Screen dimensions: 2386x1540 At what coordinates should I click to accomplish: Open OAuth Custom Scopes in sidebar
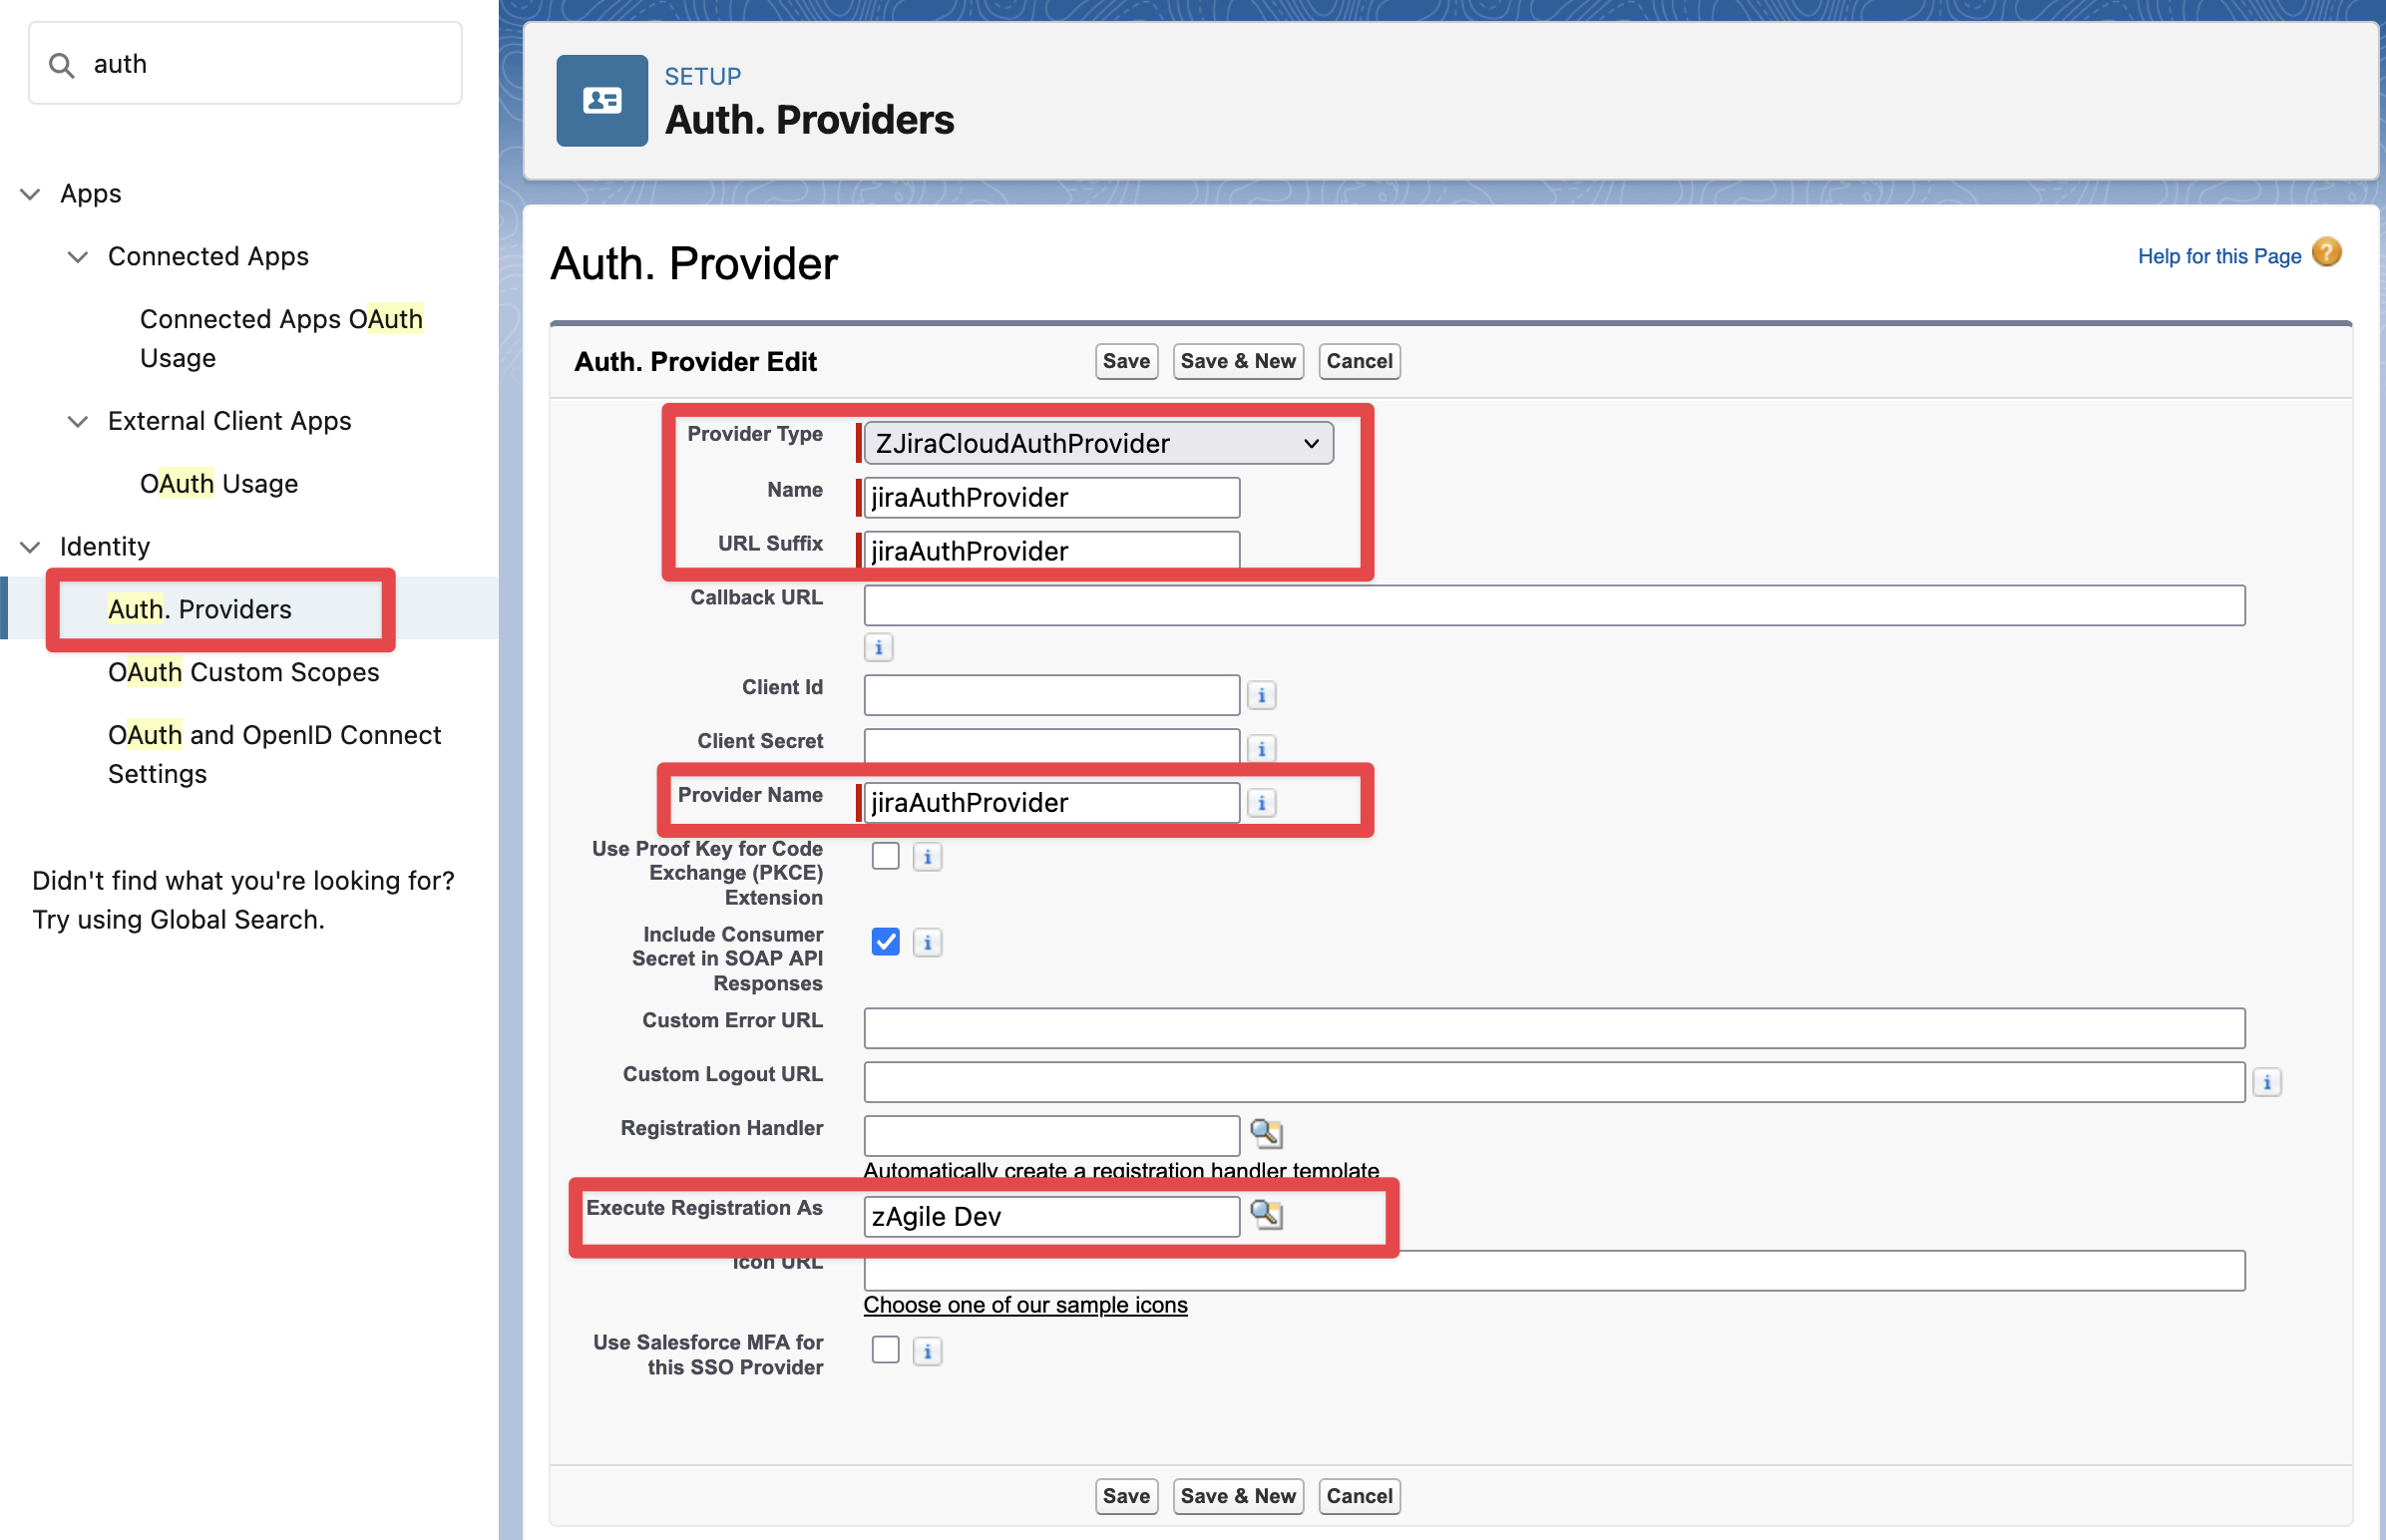click(243, 672)
